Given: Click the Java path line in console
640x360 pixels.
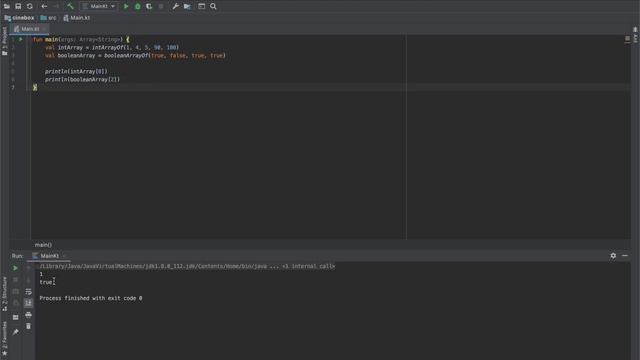Looking at the screenshot, I should point(187,266).
